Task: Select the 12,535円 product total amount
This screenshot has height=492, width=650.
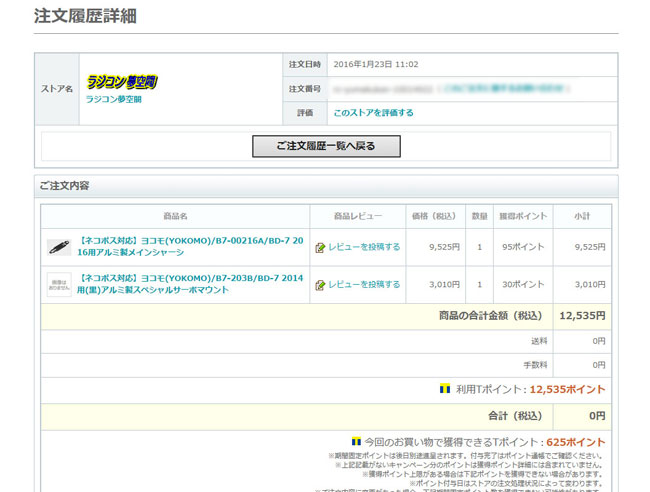Action: (582, 316)
